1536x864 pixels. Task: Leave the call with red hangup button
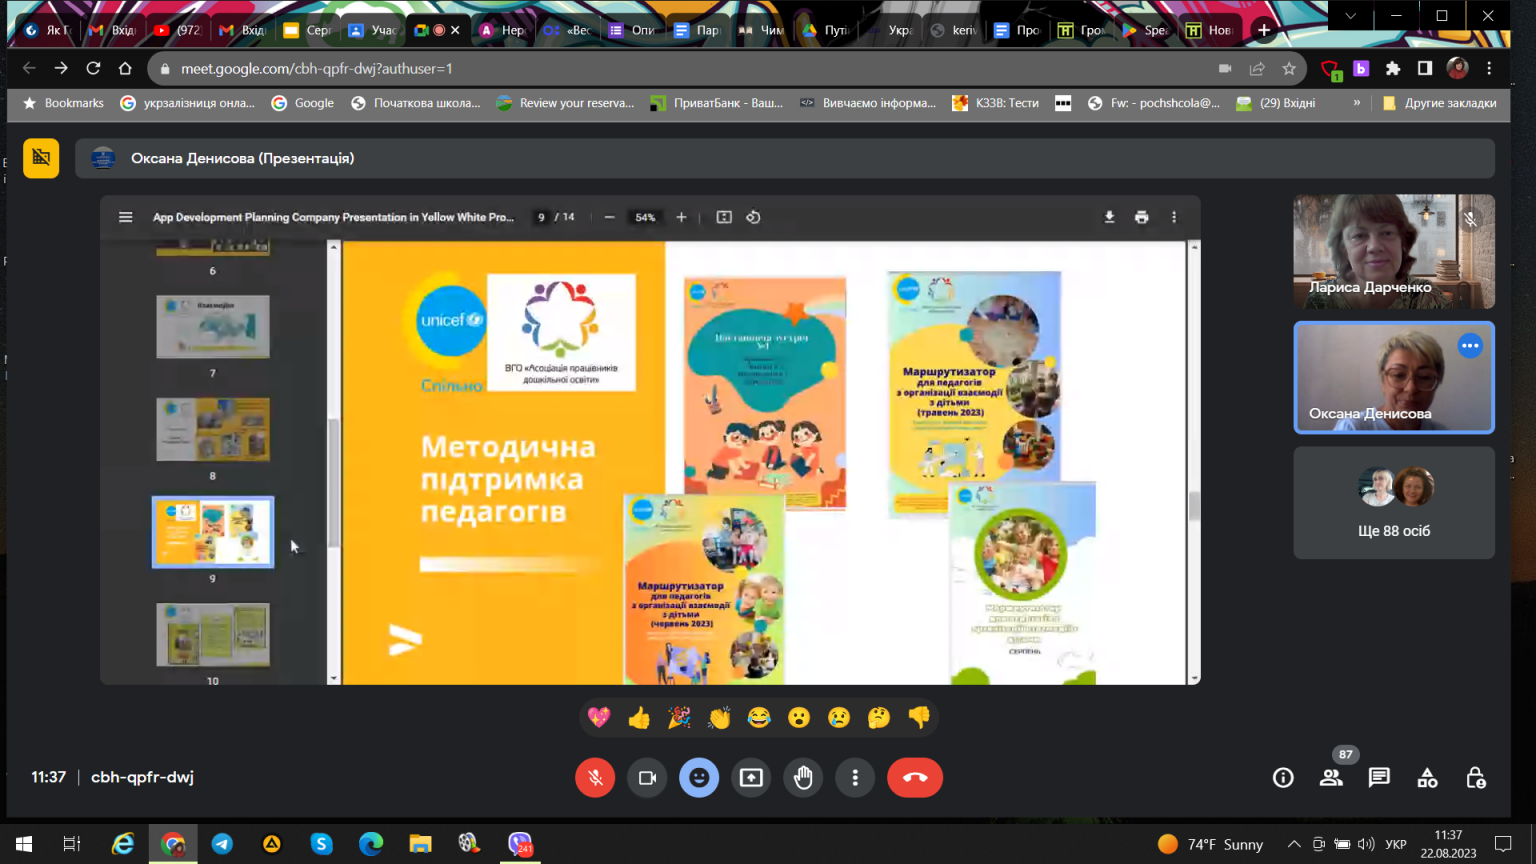point(915,778)
